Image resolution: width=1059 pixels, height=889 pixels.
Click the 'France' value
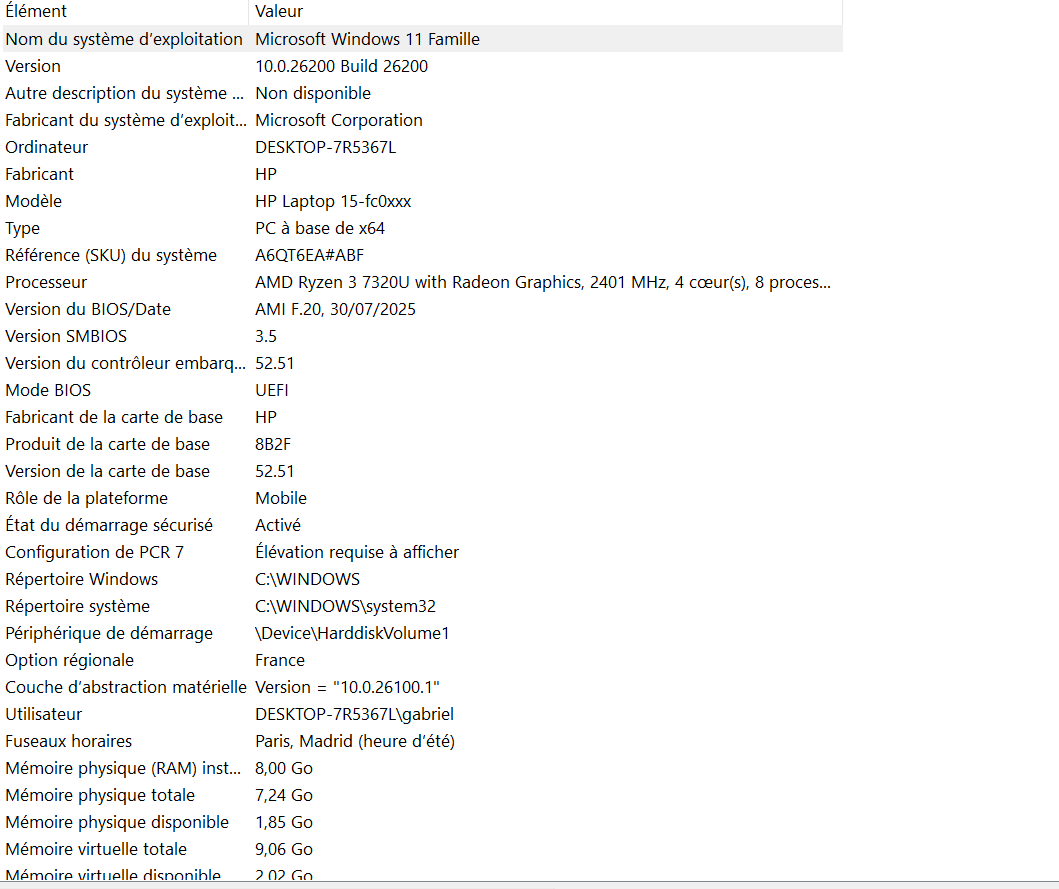tap(280, 661)
